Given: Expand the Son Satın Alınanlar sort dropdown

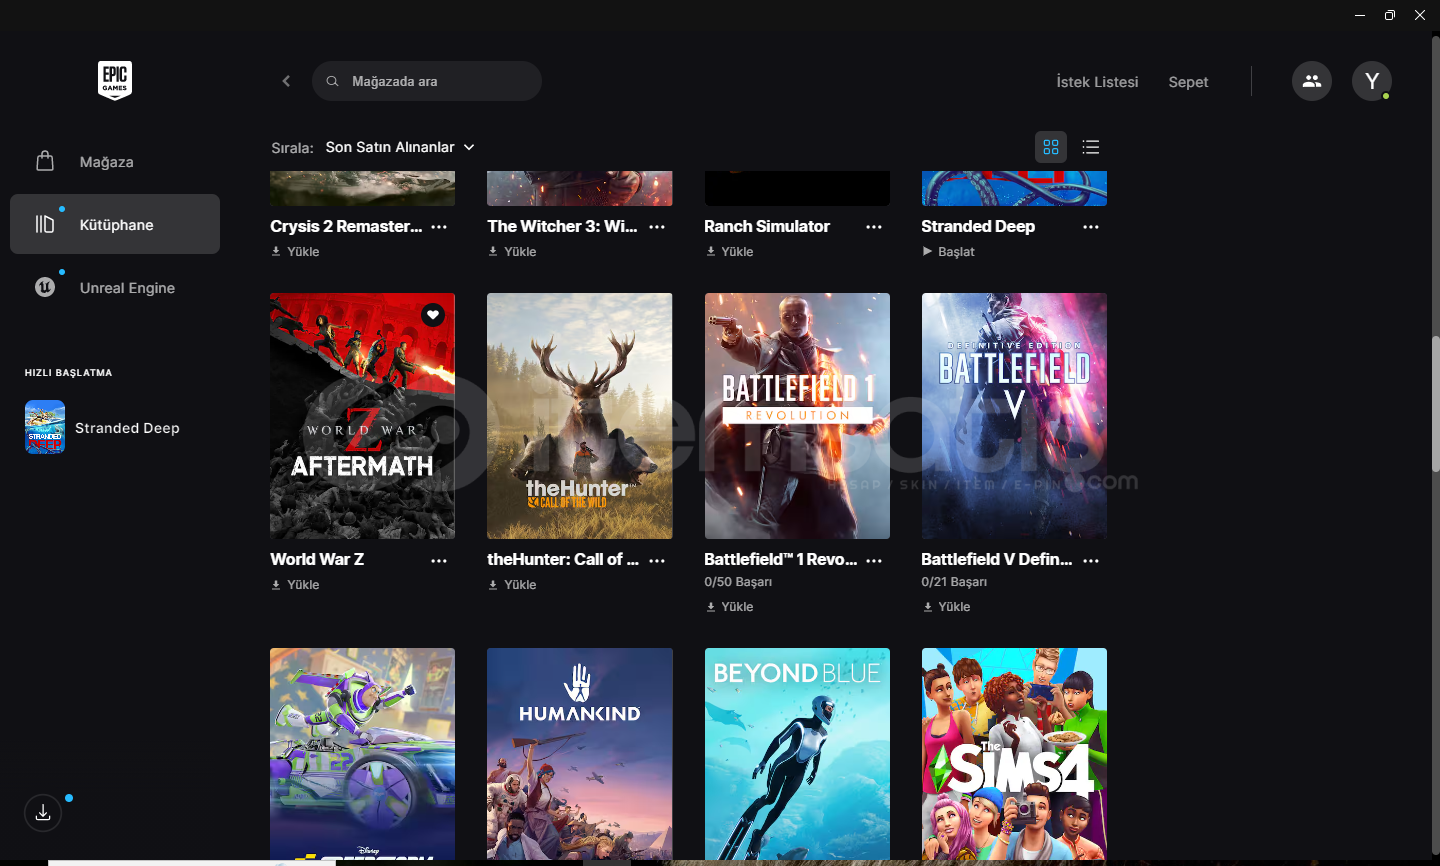Looking at the screenshot, I should 400,147.
